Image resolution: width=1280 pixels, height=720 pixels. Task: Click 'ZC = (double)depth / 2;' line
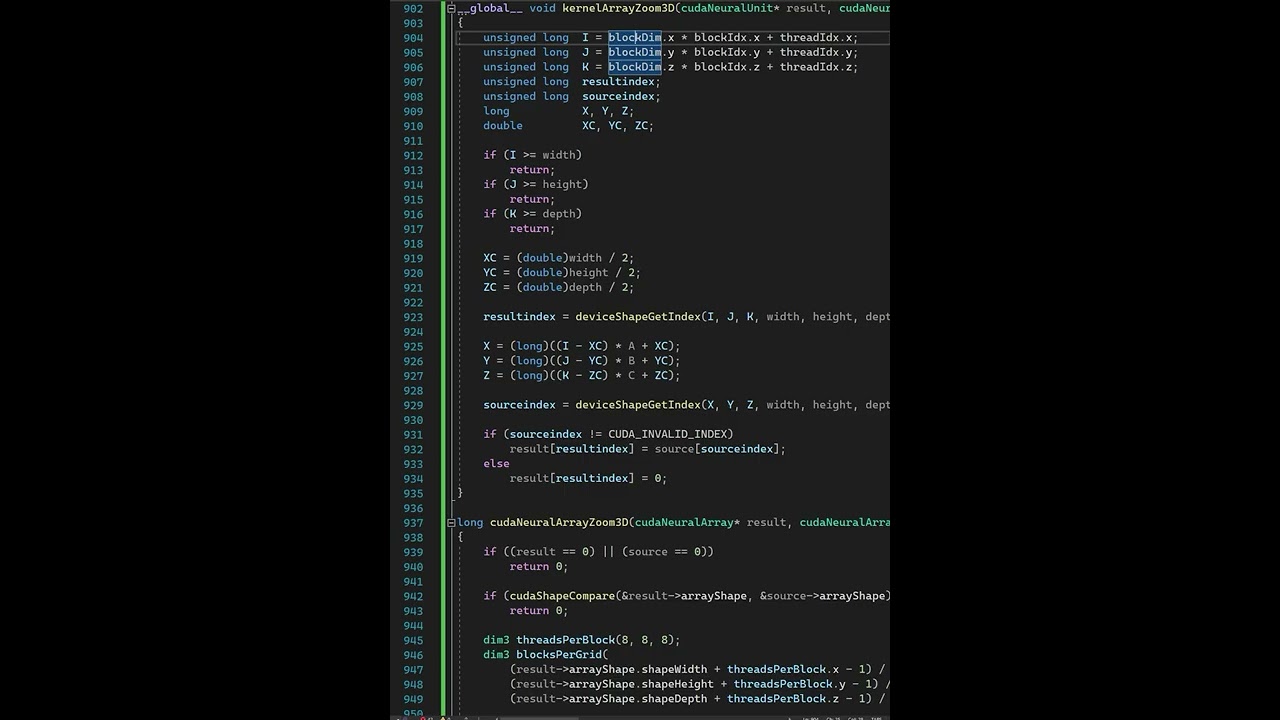(x=558, y=287)
